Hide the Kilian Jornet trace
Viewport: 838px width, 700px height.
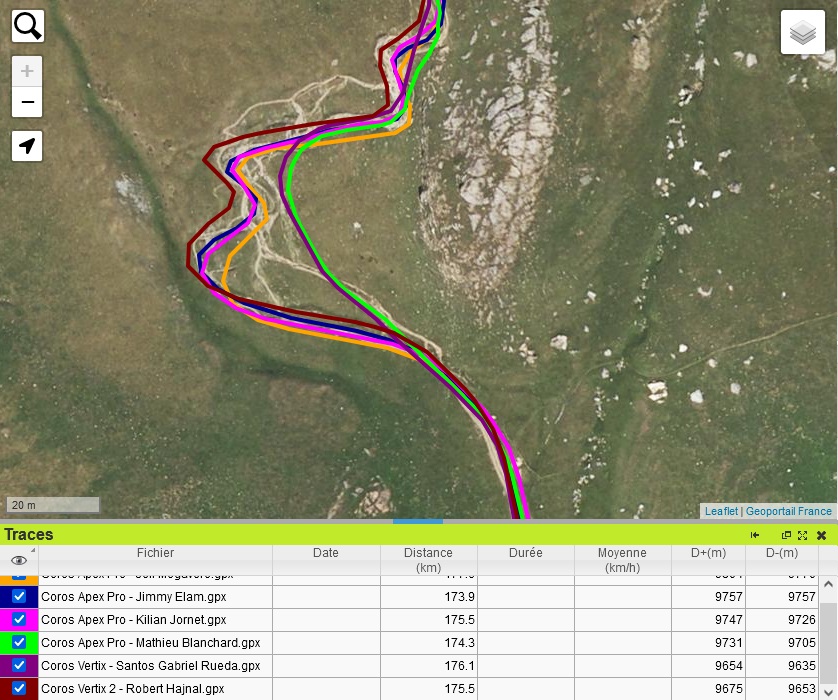click(x=19, y=619)
